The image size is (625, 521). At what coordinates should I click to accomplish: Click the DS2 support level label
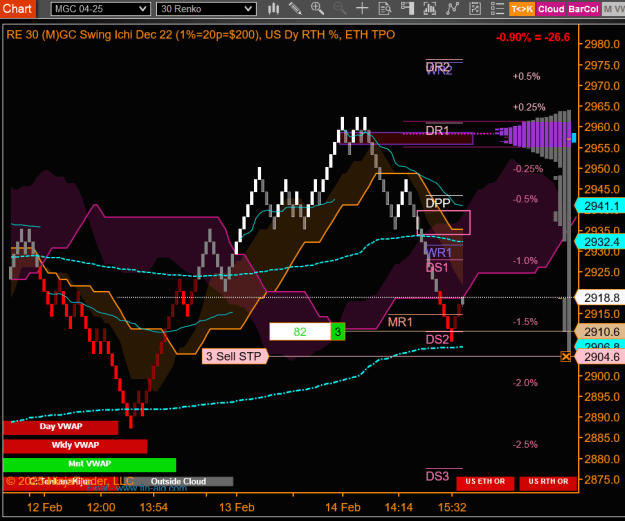pos(437,340)
